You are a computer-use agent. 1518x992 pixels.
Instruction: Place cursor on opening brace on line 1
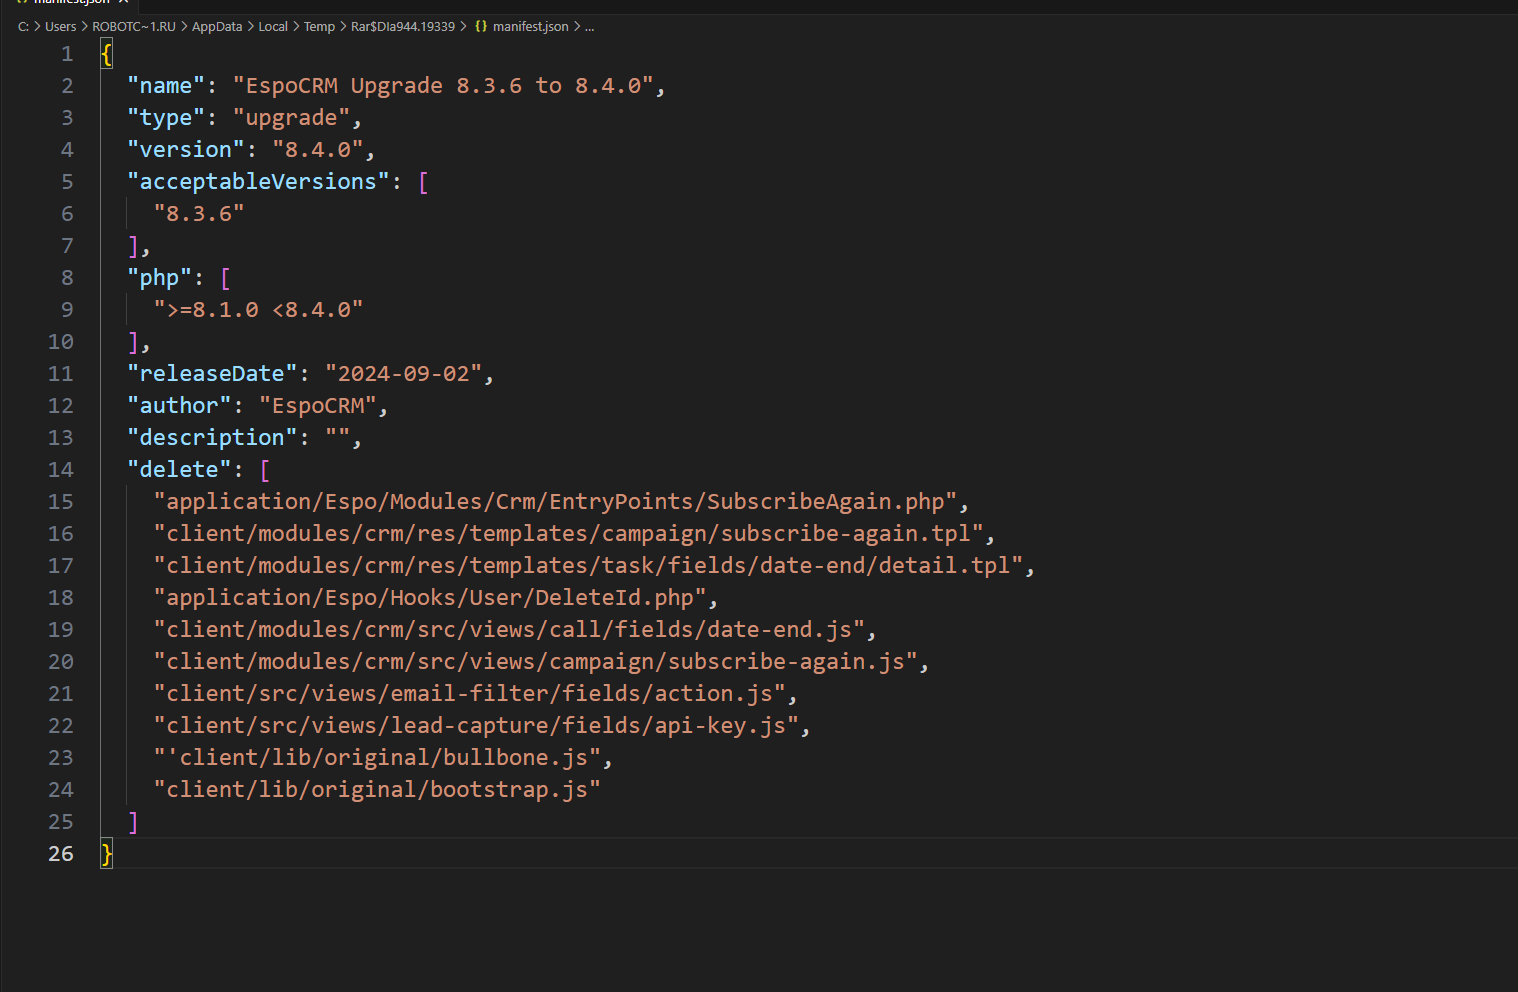coord(107,54)
